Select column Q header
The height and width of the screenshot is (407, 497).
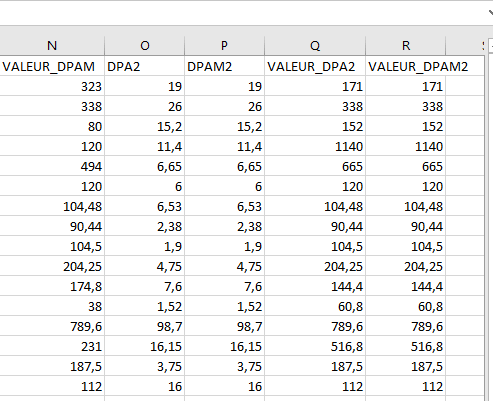315,45
